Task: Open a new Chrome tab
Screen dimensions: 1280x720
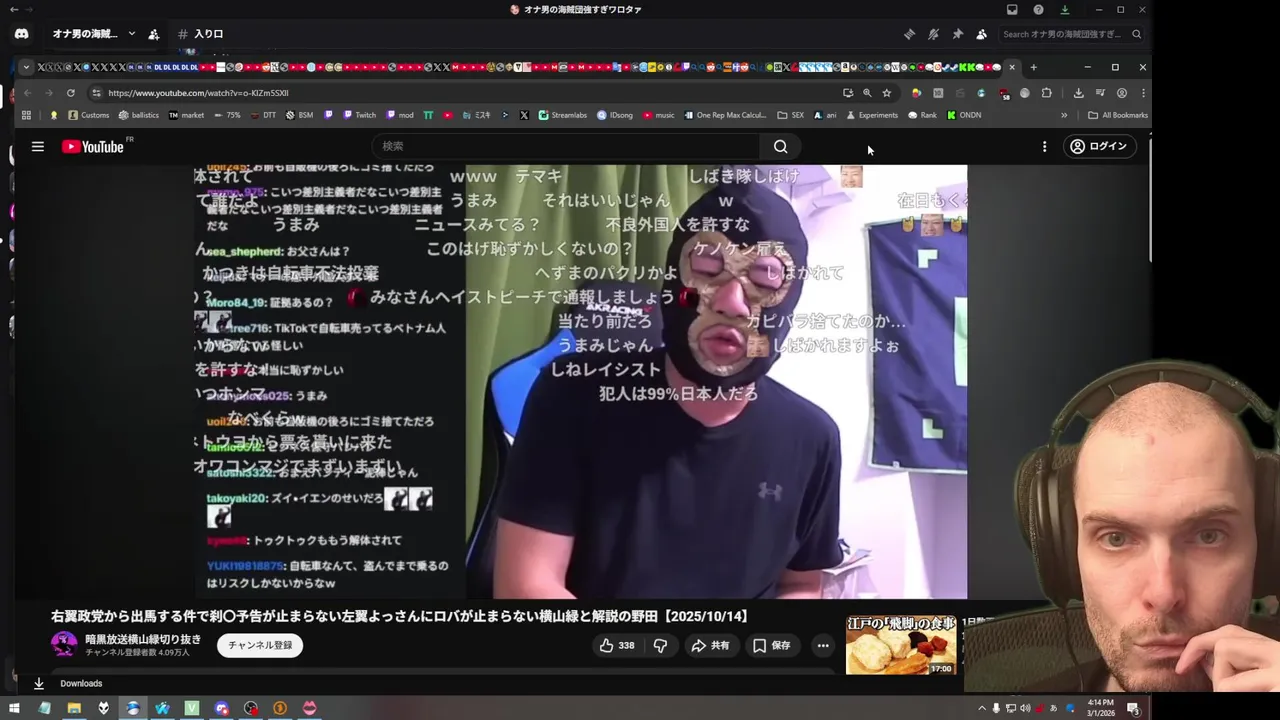Action: click(x=1033, y=67)
